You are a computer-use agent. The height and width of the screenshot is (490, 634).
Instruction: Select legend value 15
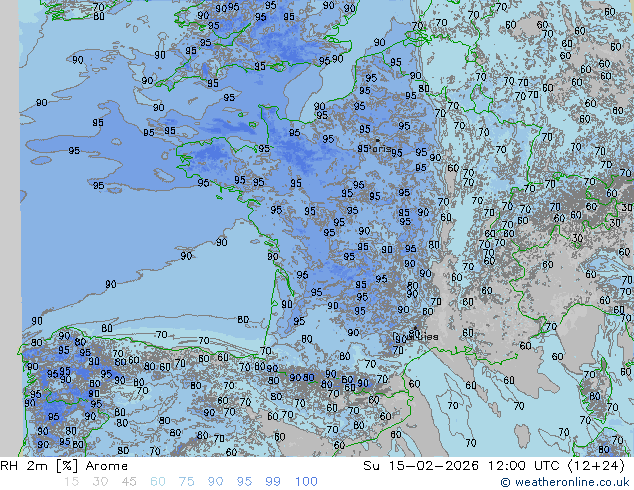71,482
